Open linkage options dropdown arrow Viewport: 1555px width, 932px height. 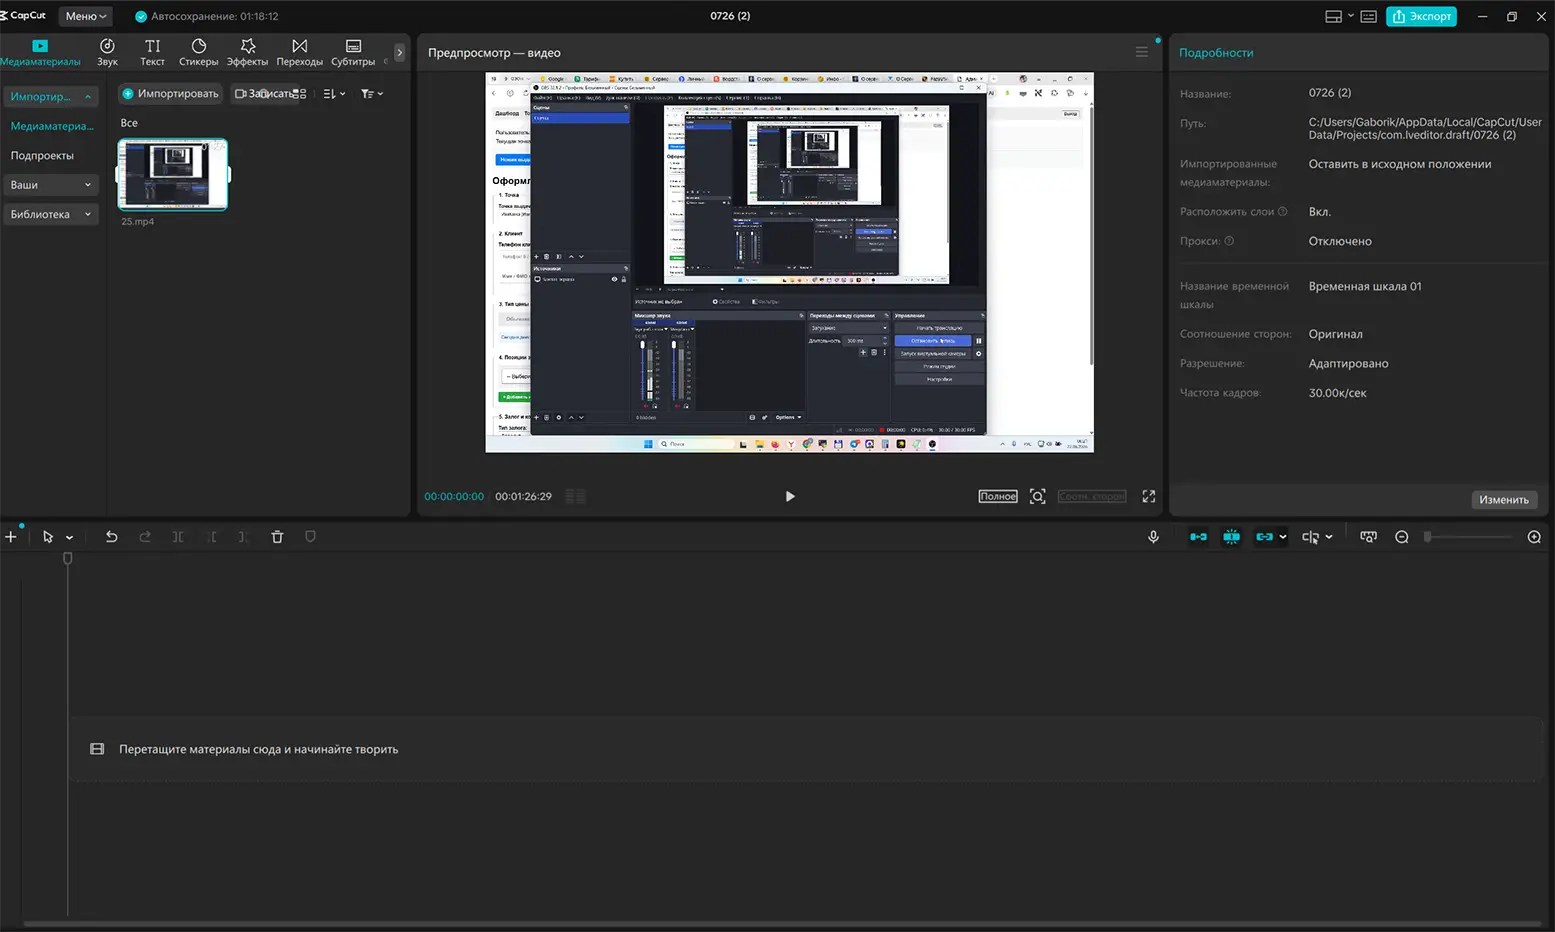1283,538
